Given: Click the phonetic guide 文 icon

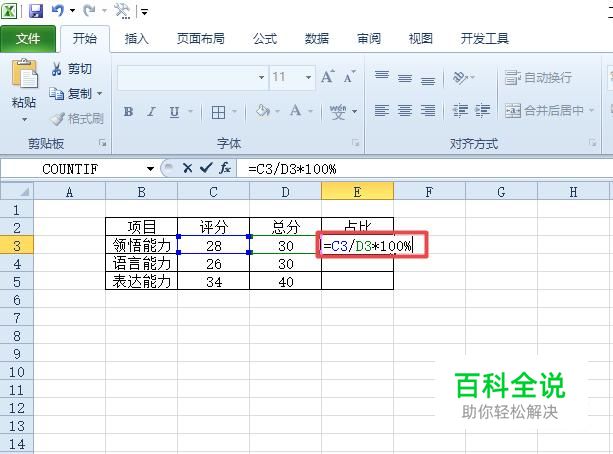Looking at the screenshot, I should click(x=338, y=112).
